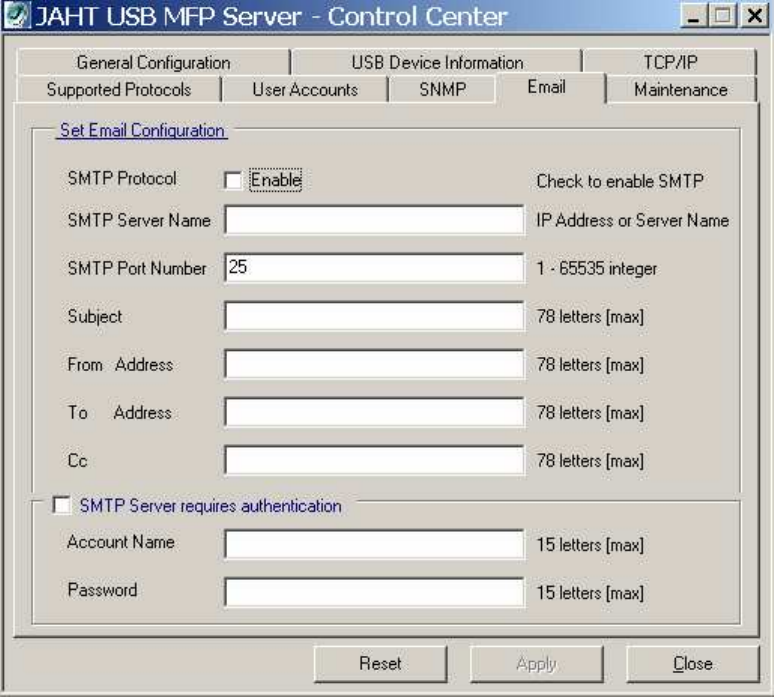The height and width of the screenshot is (697, 774).
Task: Click the app icon in title bar
Action: click(18, 17)
